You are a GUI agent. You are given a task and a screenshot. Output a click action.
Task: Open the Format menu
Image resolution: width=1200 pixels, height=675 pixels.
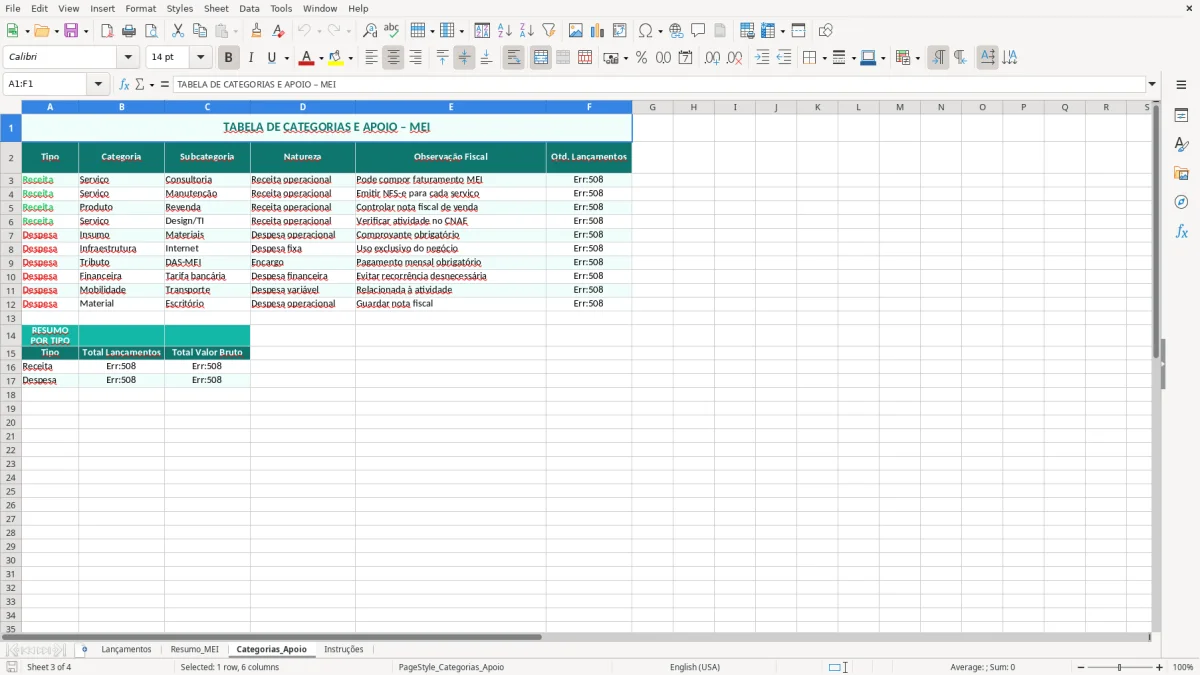point(141,8)
